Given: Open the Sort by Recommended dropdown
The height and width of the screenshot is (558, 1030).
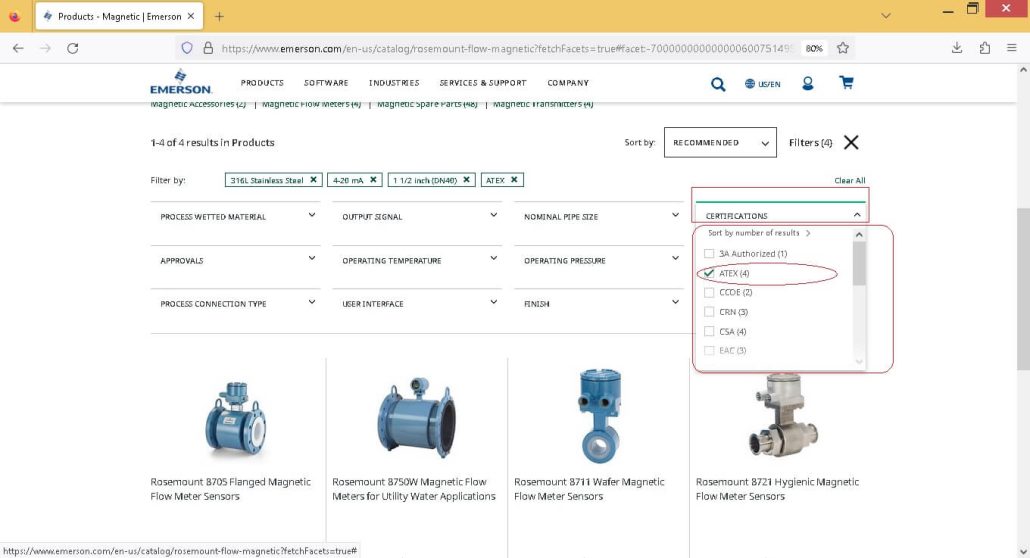Looking at the screenshot, I should [x=720, y=142].
